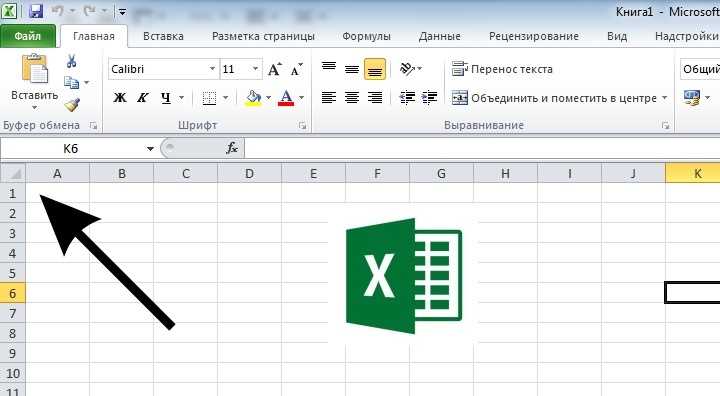Viewport: 720px width, 396px height.
Task: Open Выравнивание group dialog launcher
Action: (665, 125)
